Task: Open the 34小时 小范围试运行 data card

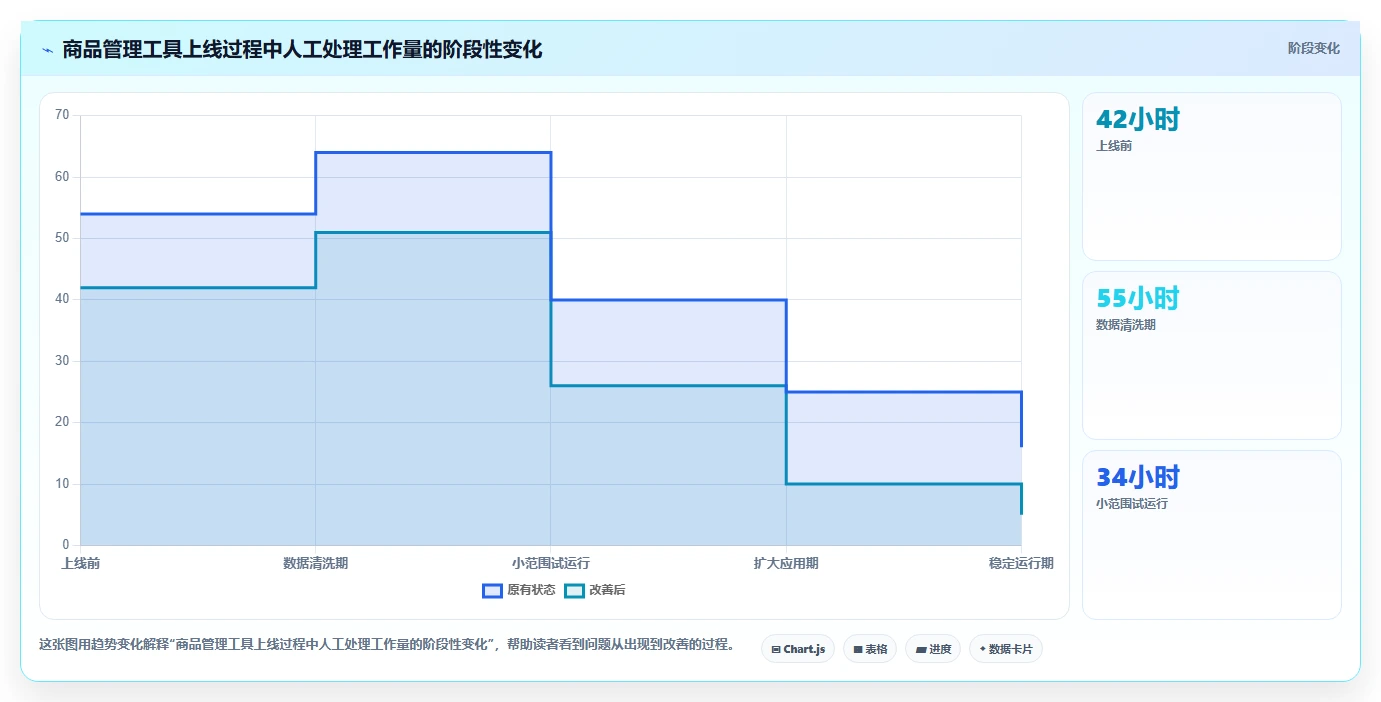Action: 1212,535
